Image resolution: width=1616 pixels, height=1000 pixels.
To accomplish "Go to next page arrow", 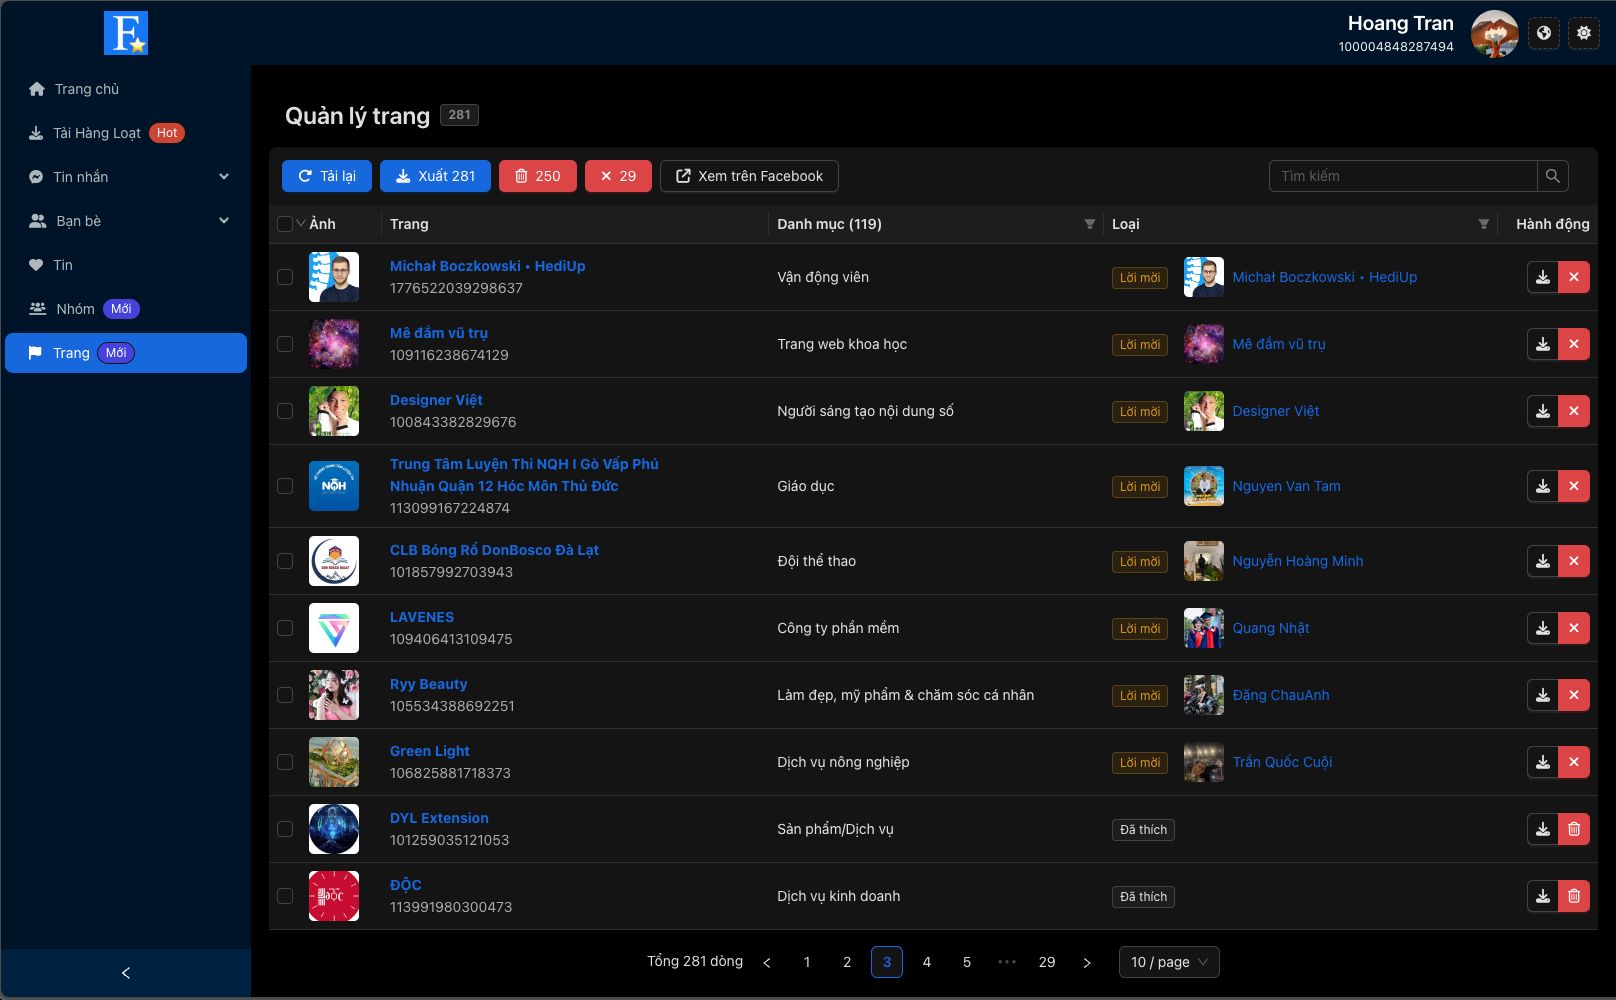I will [x=1087, y=962].
